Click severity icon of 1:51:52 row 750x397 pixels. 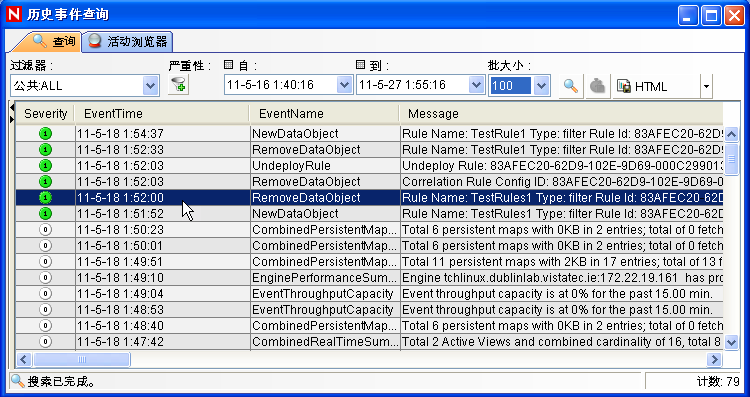pyautogui.click(x=45, y=214)
